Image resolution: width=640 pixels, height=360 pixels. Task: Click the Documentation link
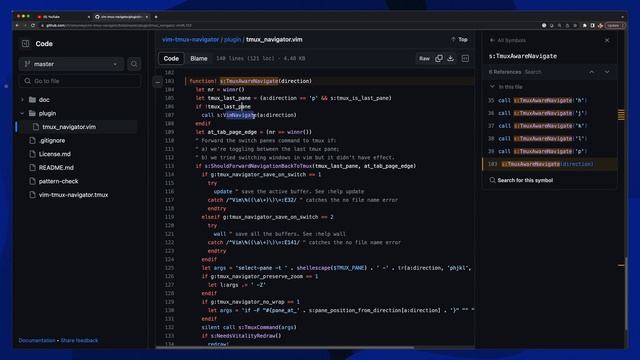click(x=37, y=340)
